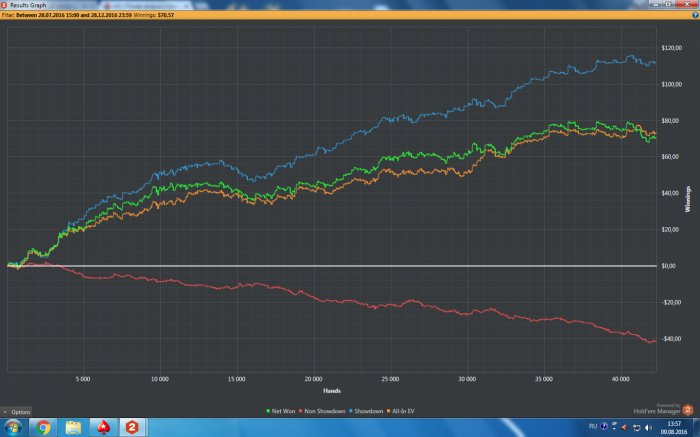Open Windows Explorer from the taskbar
The width and height of the screenshot is (700, 437).
[x=73, y=428]
